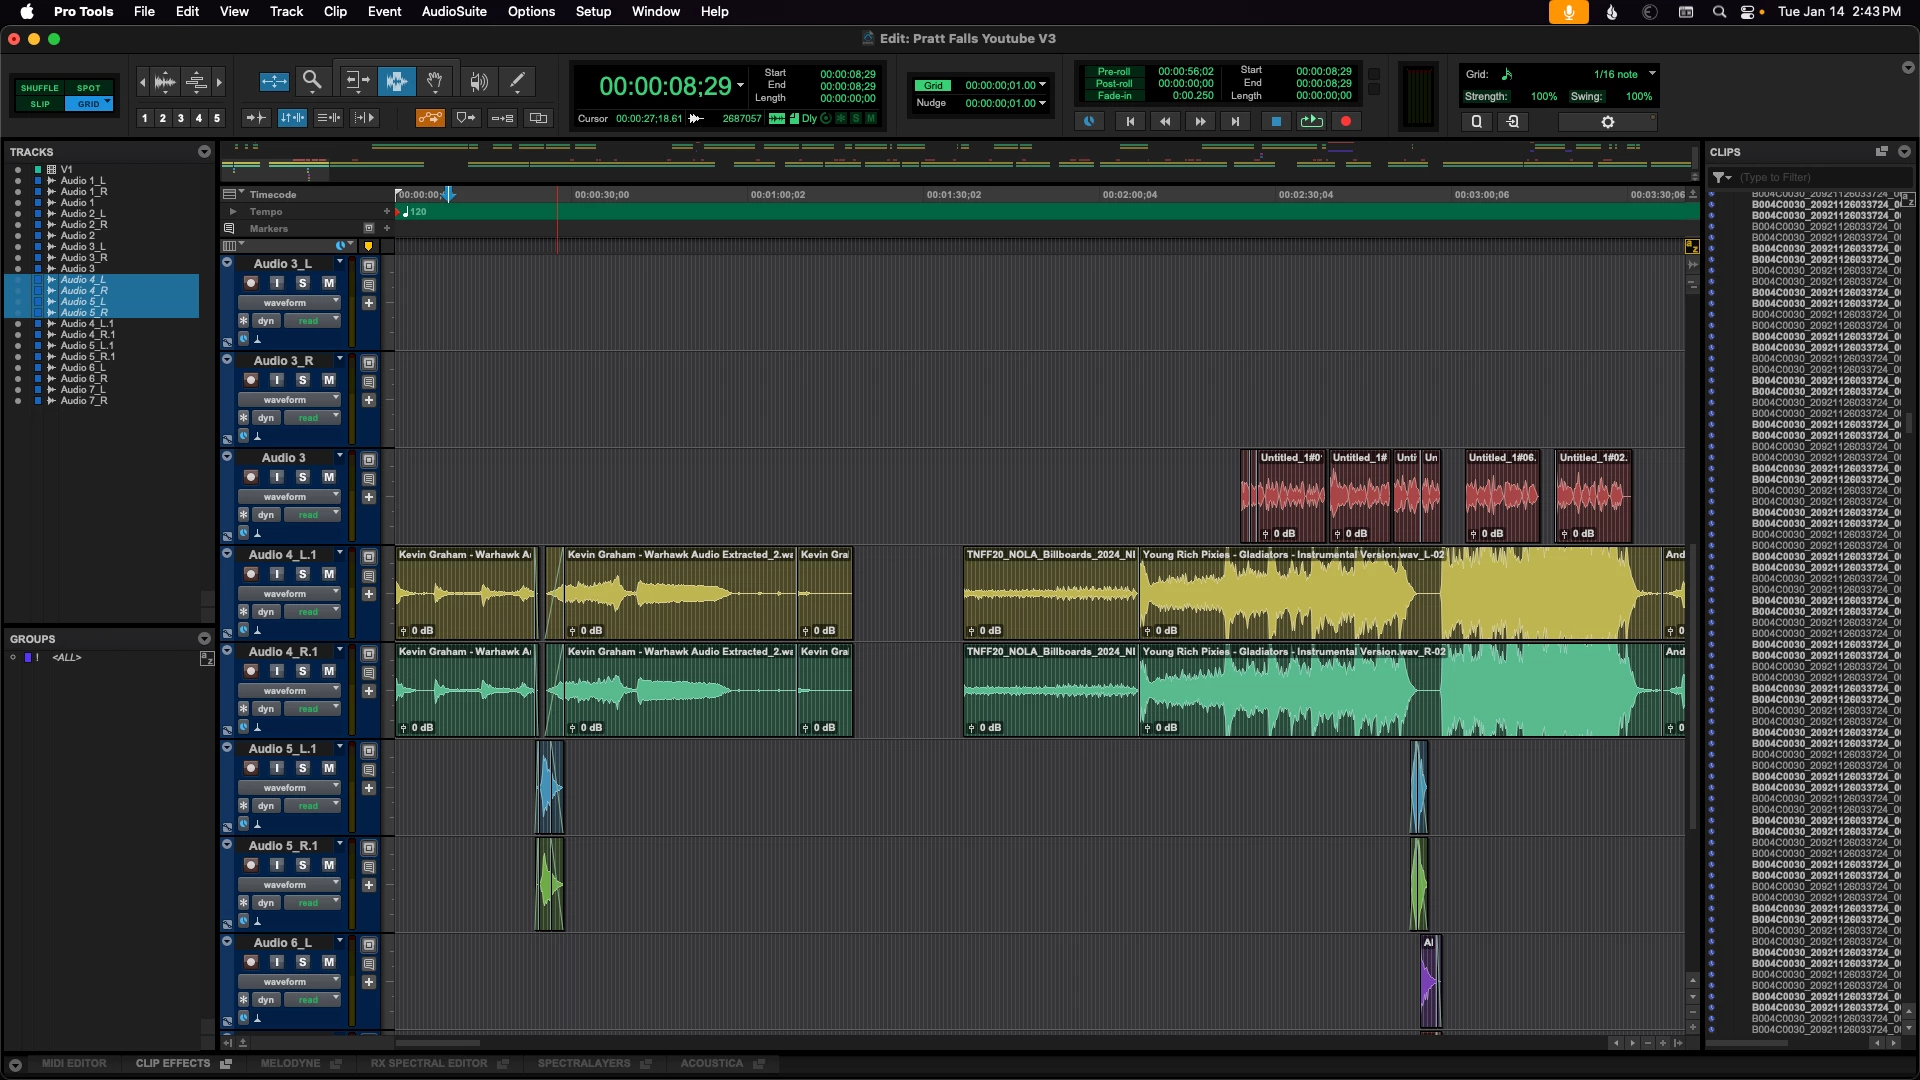The height and width of the screenshot is (1080, 1920).
Task: Open the AudioSuite menu
Action: pyautogui.click(x=453, y=11)
